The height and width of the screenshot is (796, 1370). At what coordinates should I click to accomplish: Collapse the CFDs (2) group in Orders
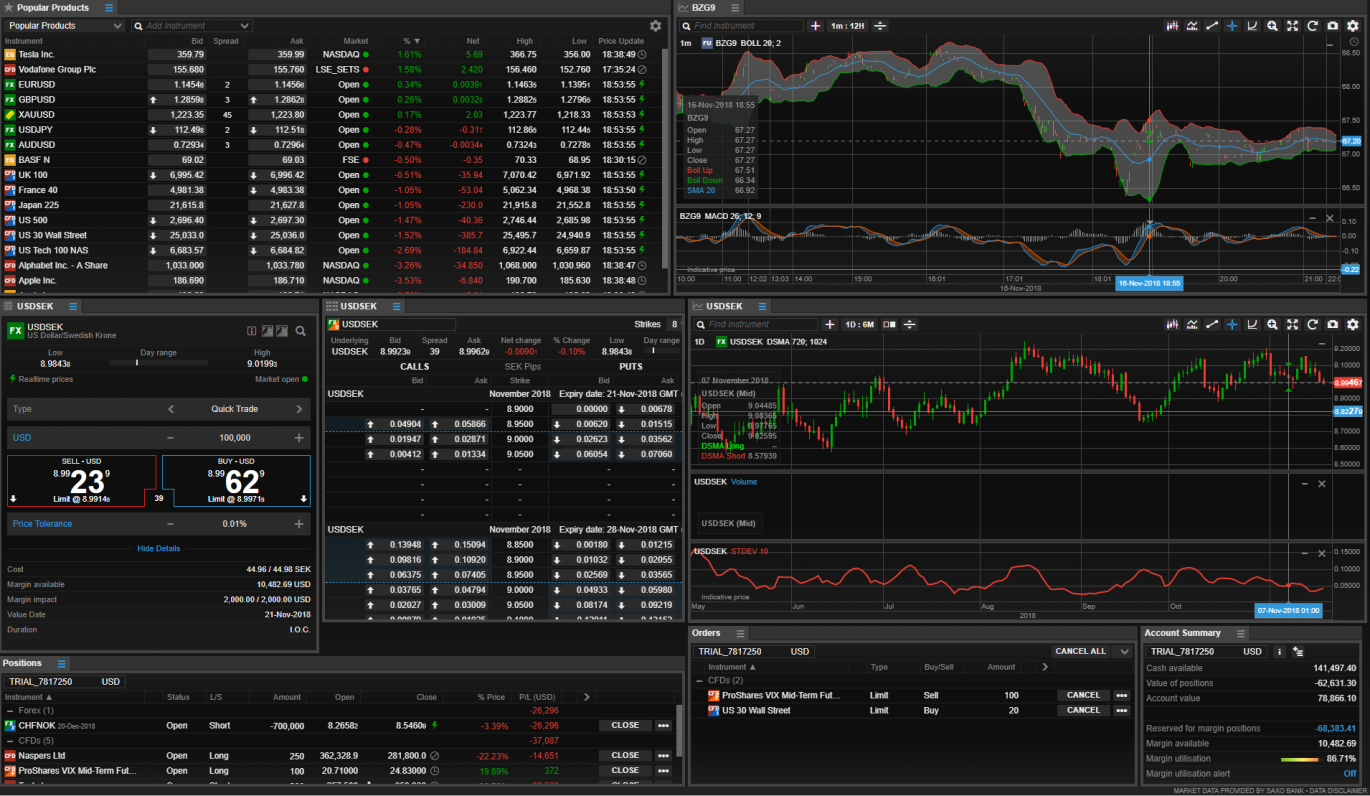pos(699,681)
